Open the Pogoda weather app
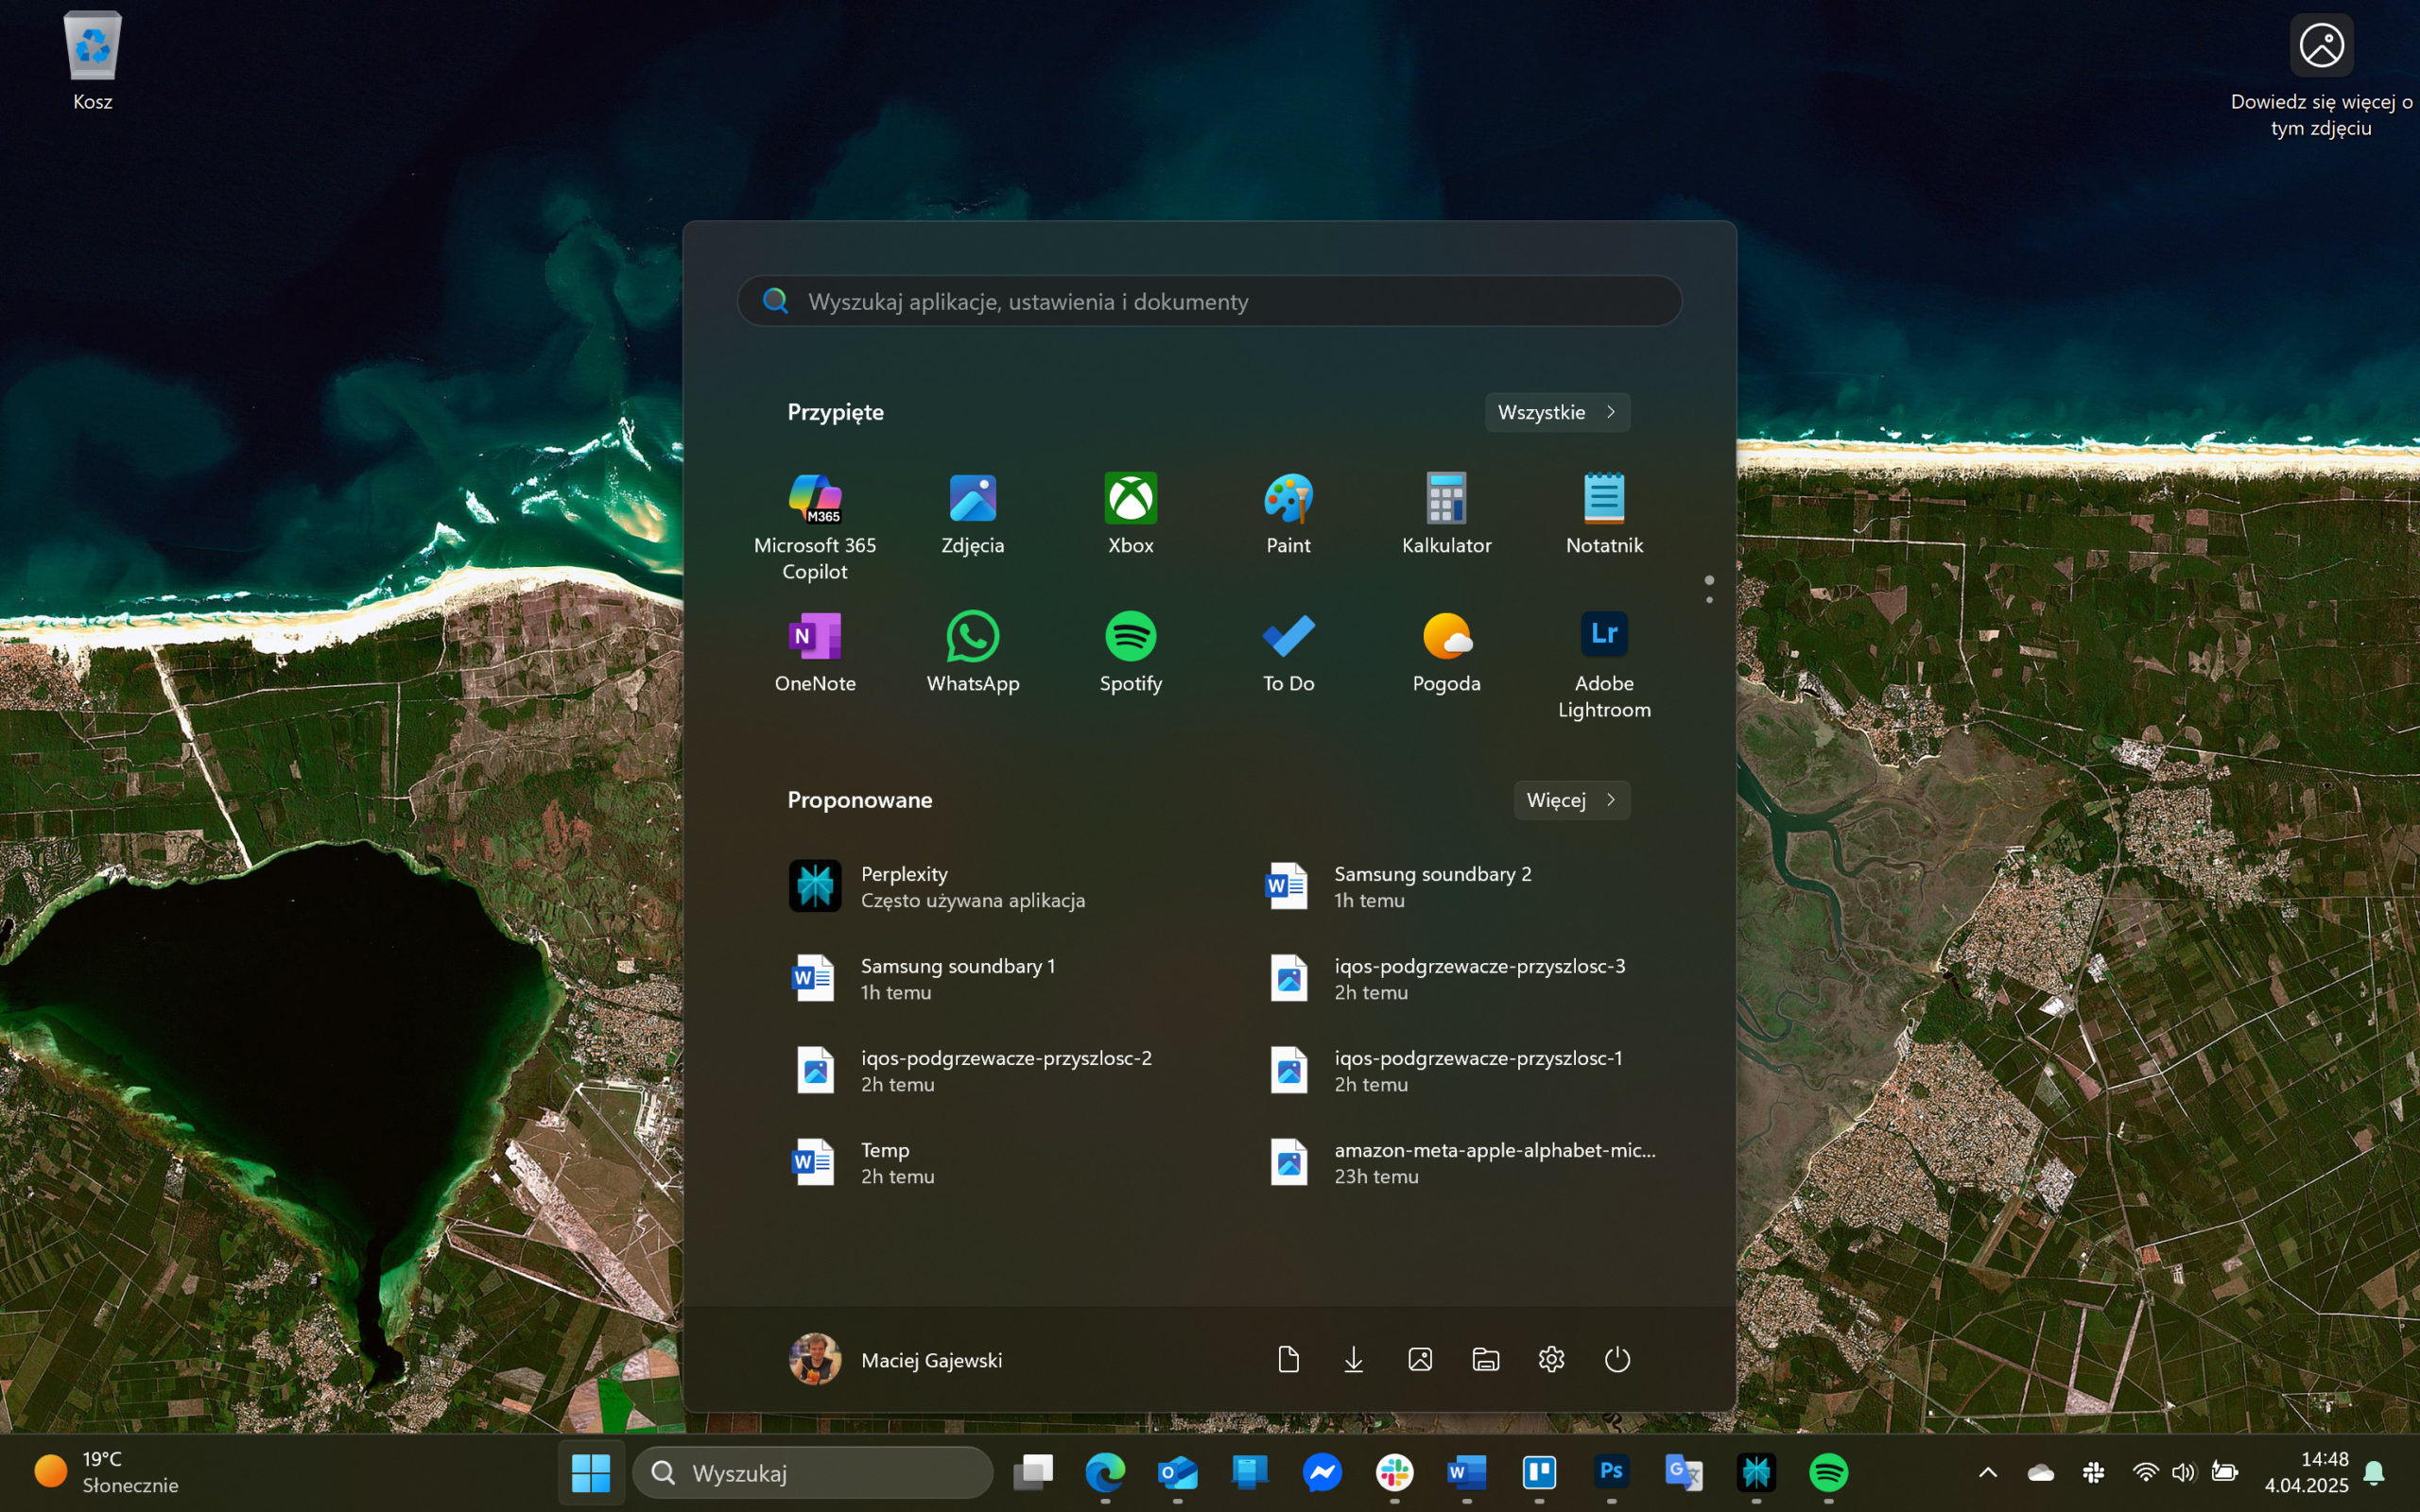2420x1512 pixels. tap(1446, 651)
